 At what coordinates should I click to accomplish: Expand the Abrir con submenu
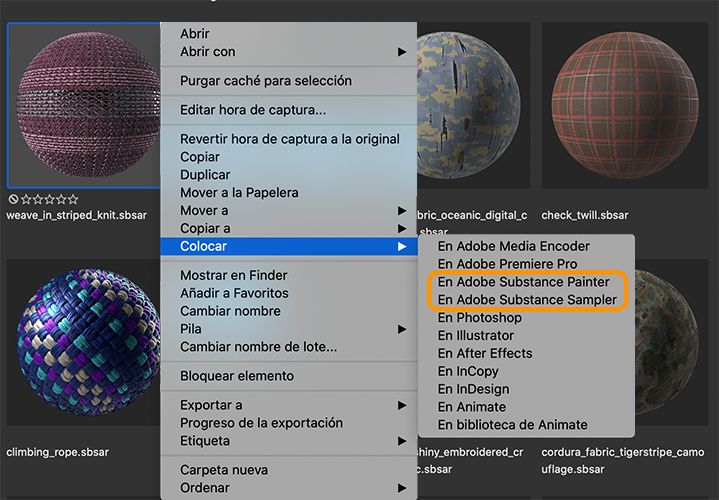pos(288,51)
